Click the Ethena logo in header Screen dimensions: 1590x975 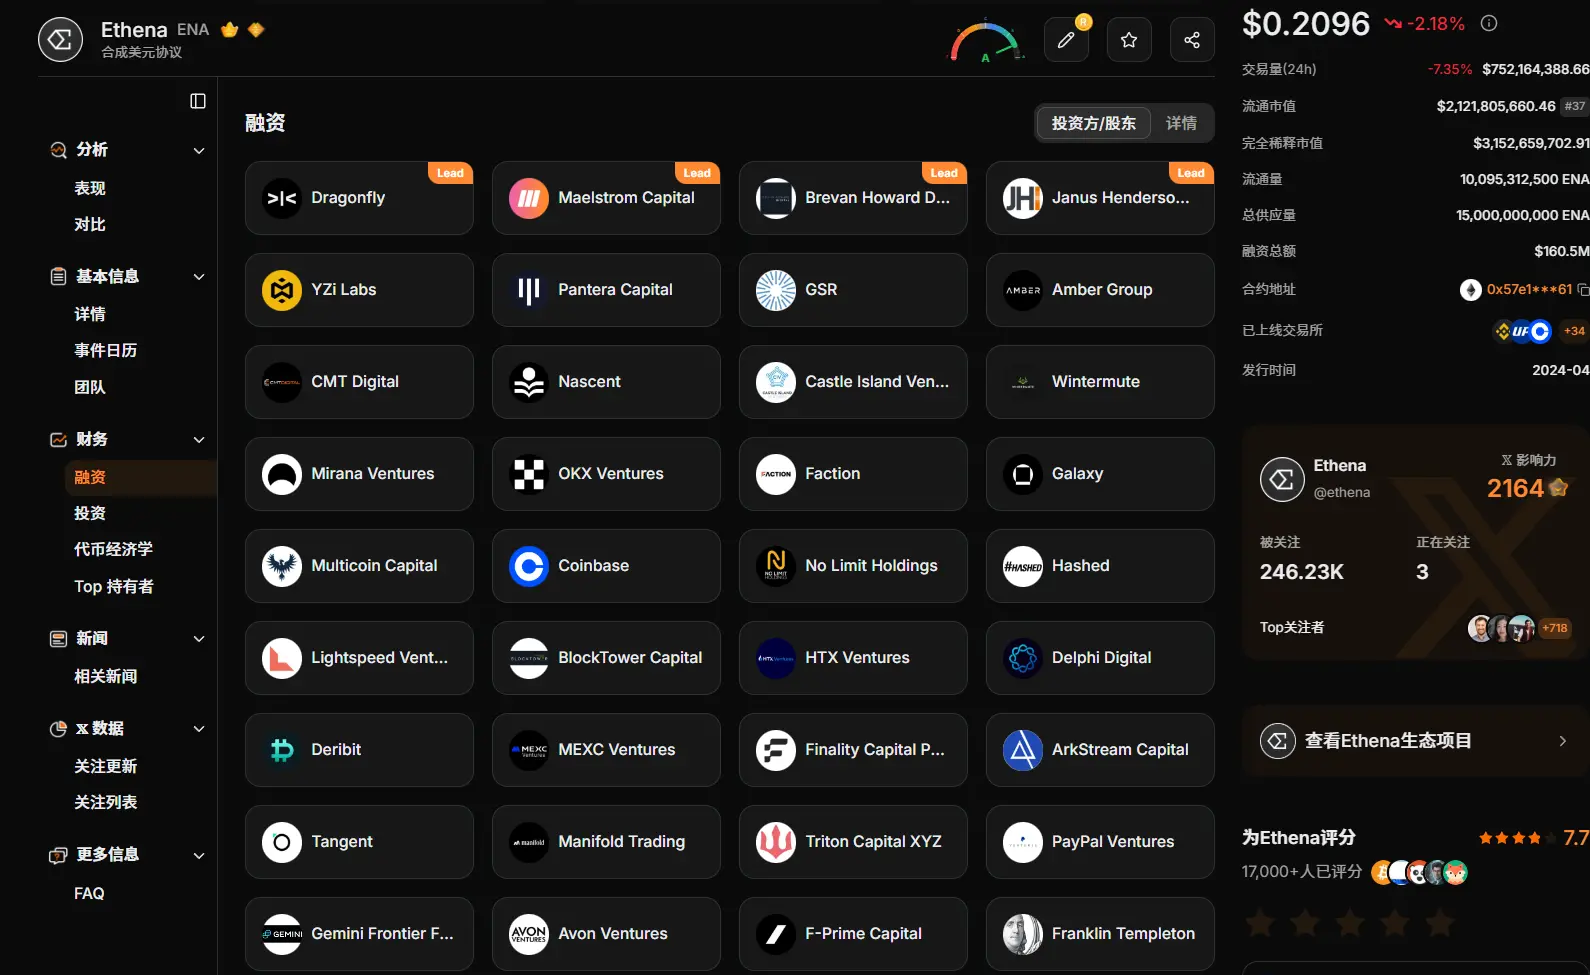pyautogui.click(x=60, y=40)
